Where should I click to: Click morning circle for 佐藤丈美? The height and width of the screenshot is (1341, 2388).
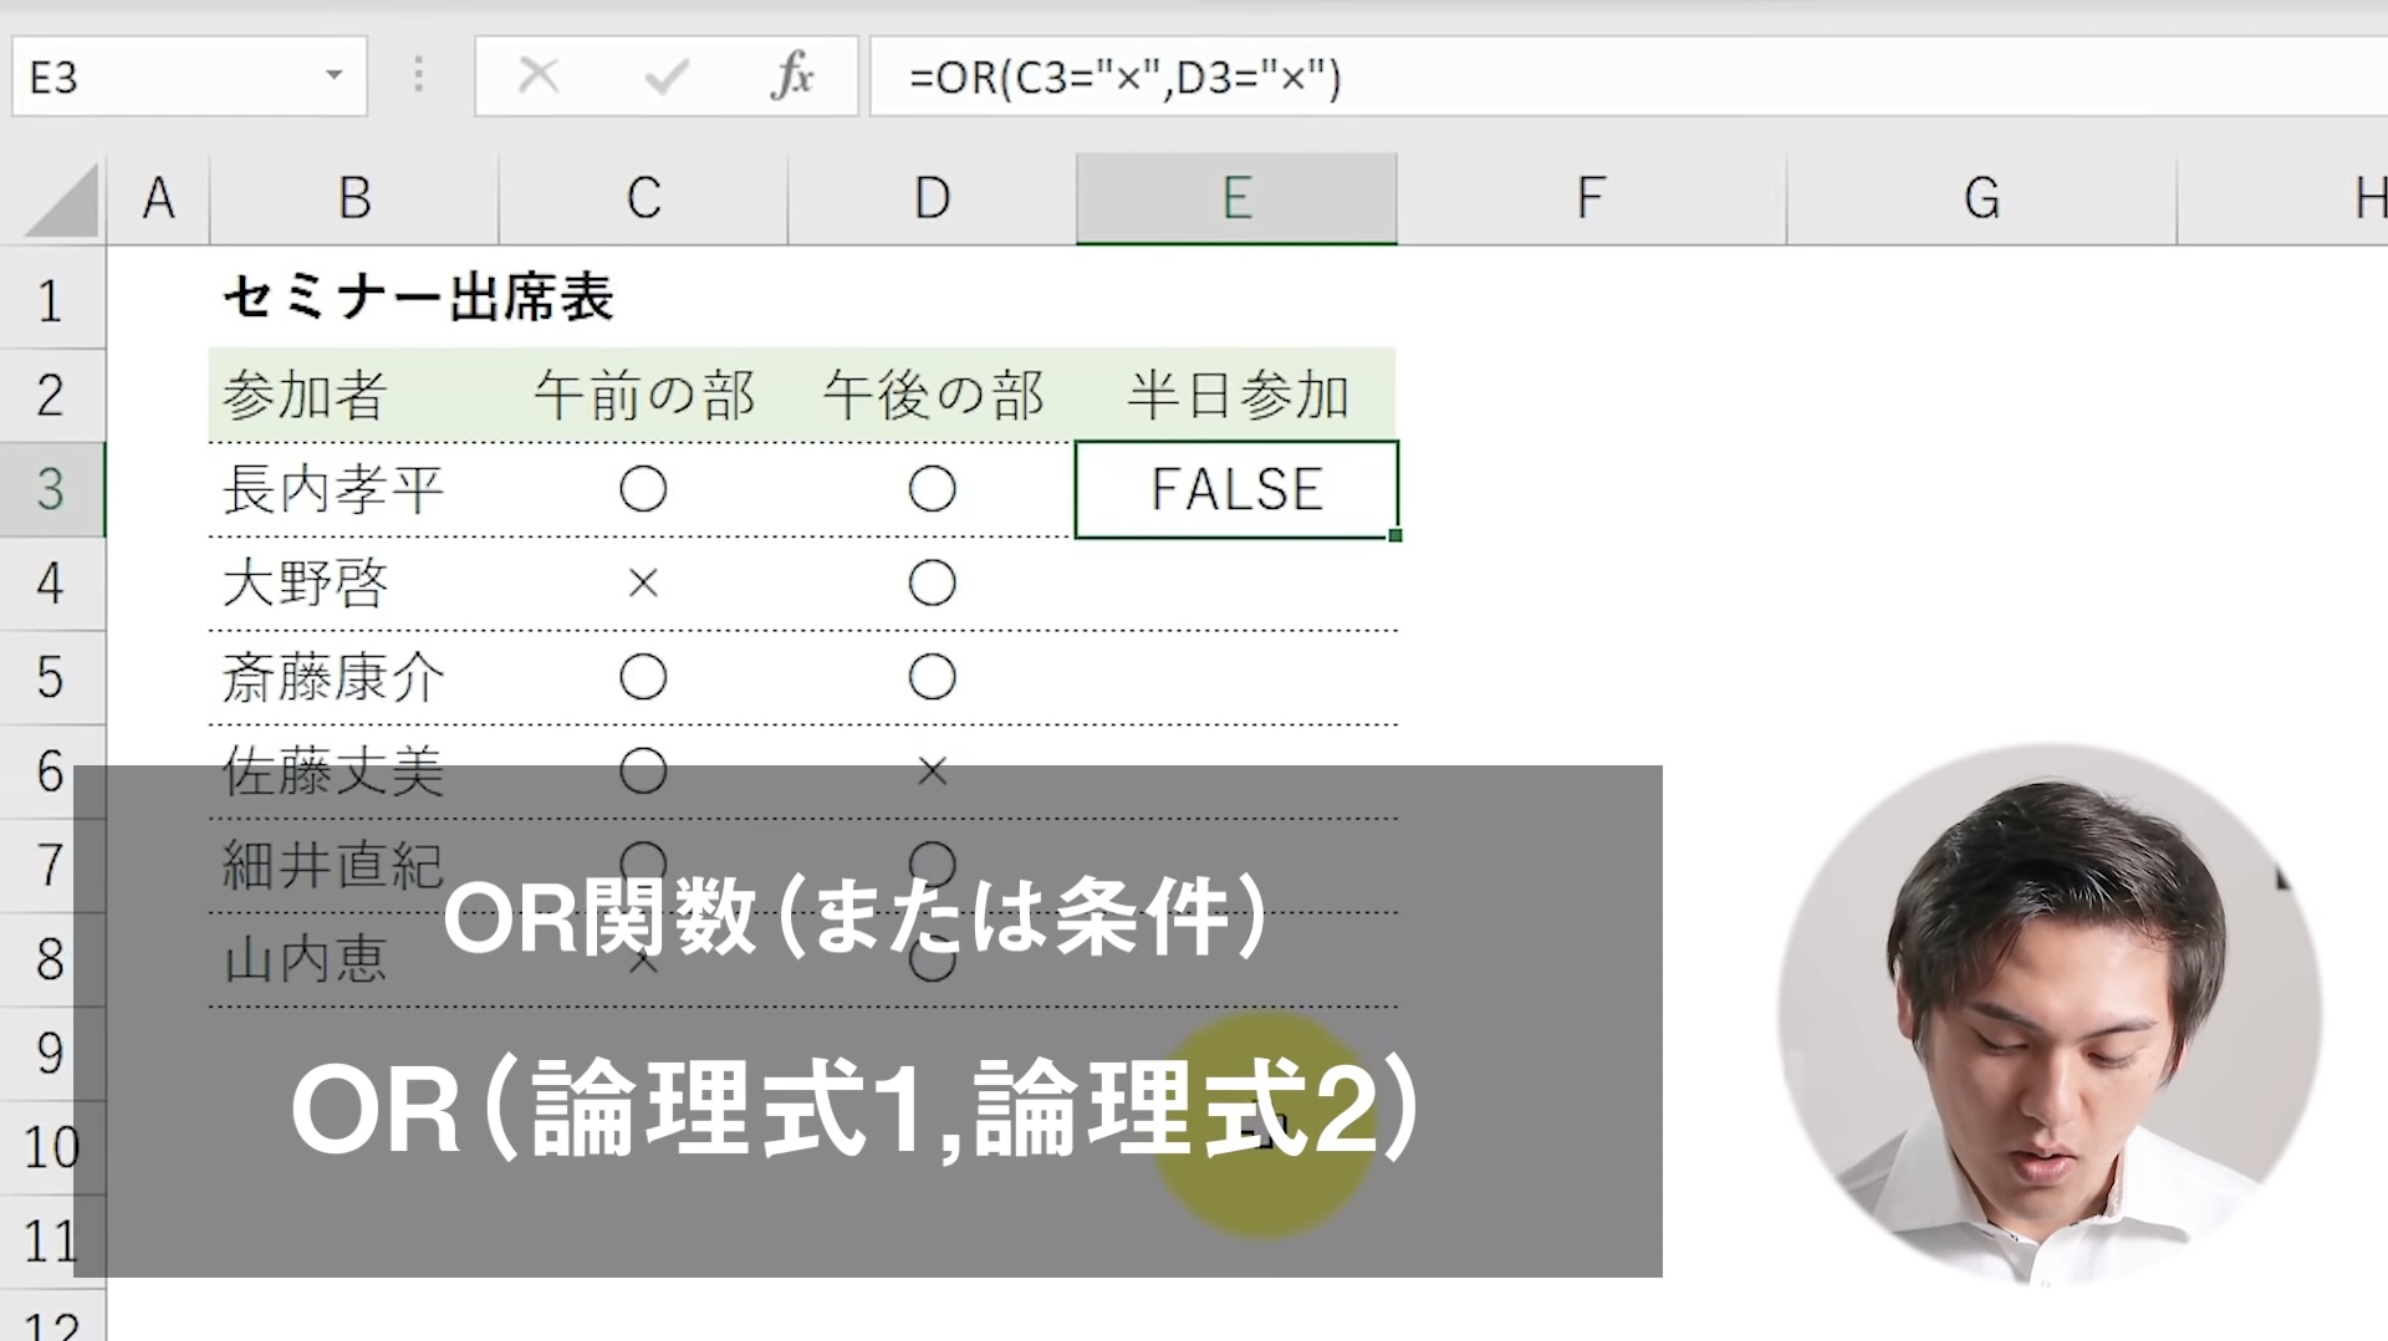point(643,771)
